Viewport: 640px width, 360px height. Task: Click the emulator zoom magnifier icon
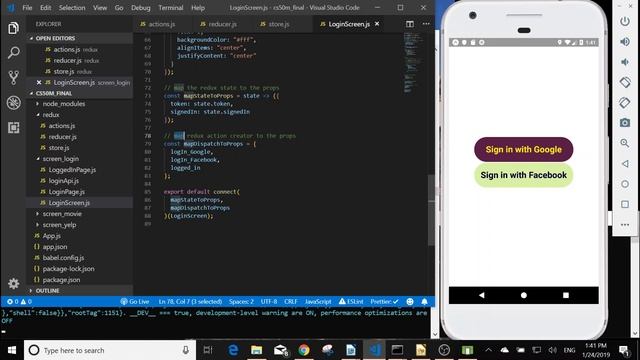[624, 143]
